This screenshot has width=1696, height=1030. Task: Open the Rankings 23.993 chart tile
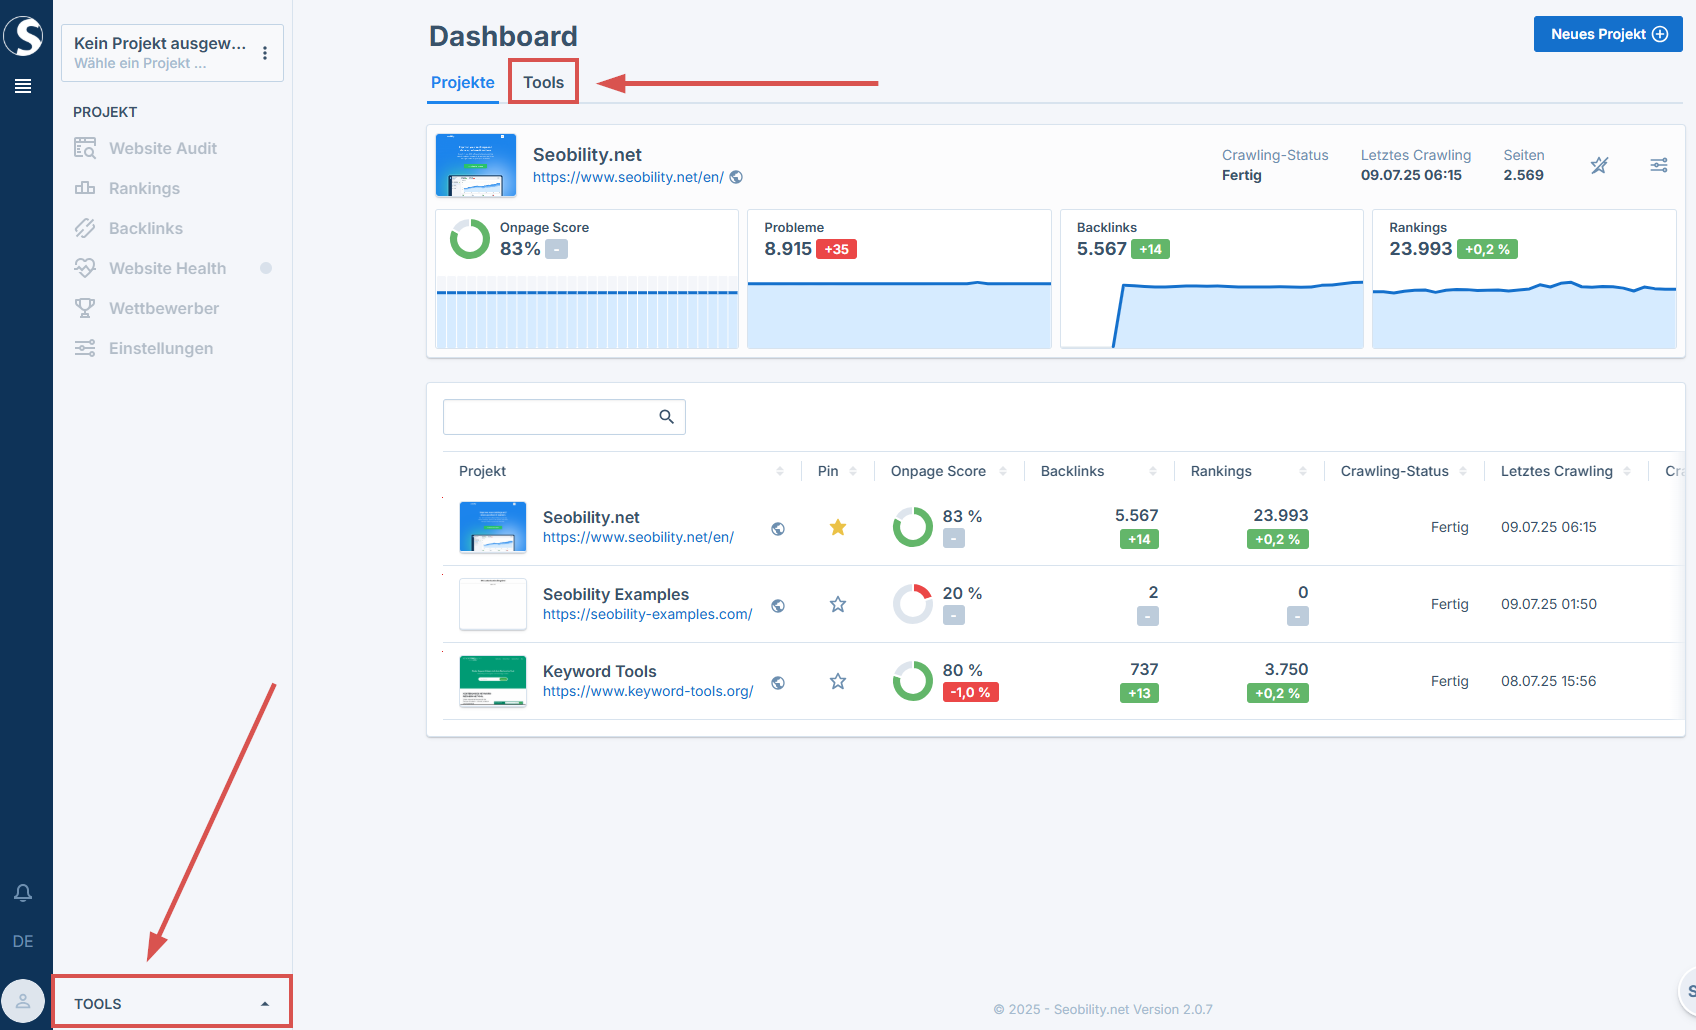click(1524, 279)
